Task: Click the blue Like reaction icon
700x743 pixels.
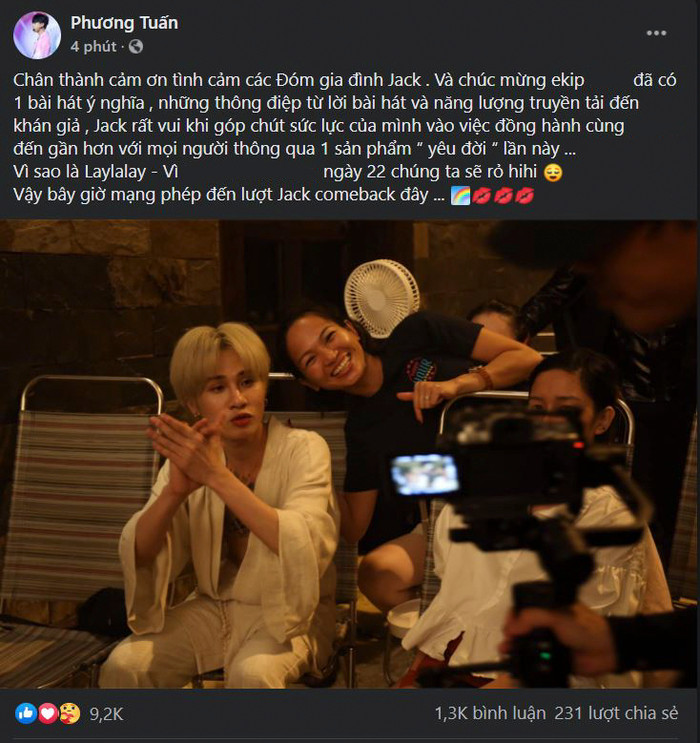Action: (25, 713)
